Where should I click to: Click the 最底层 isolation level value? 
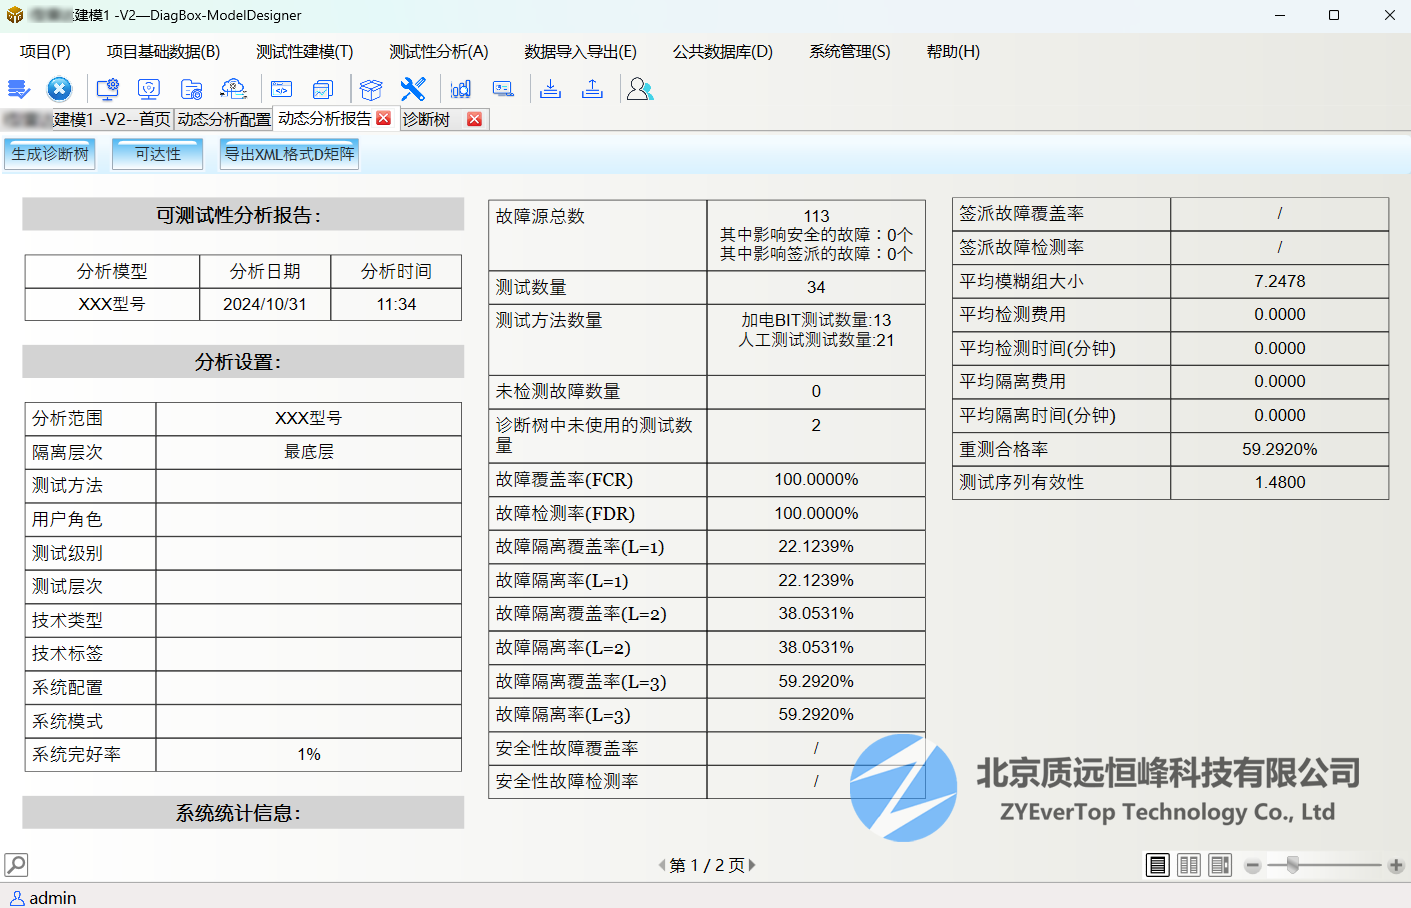309,452
